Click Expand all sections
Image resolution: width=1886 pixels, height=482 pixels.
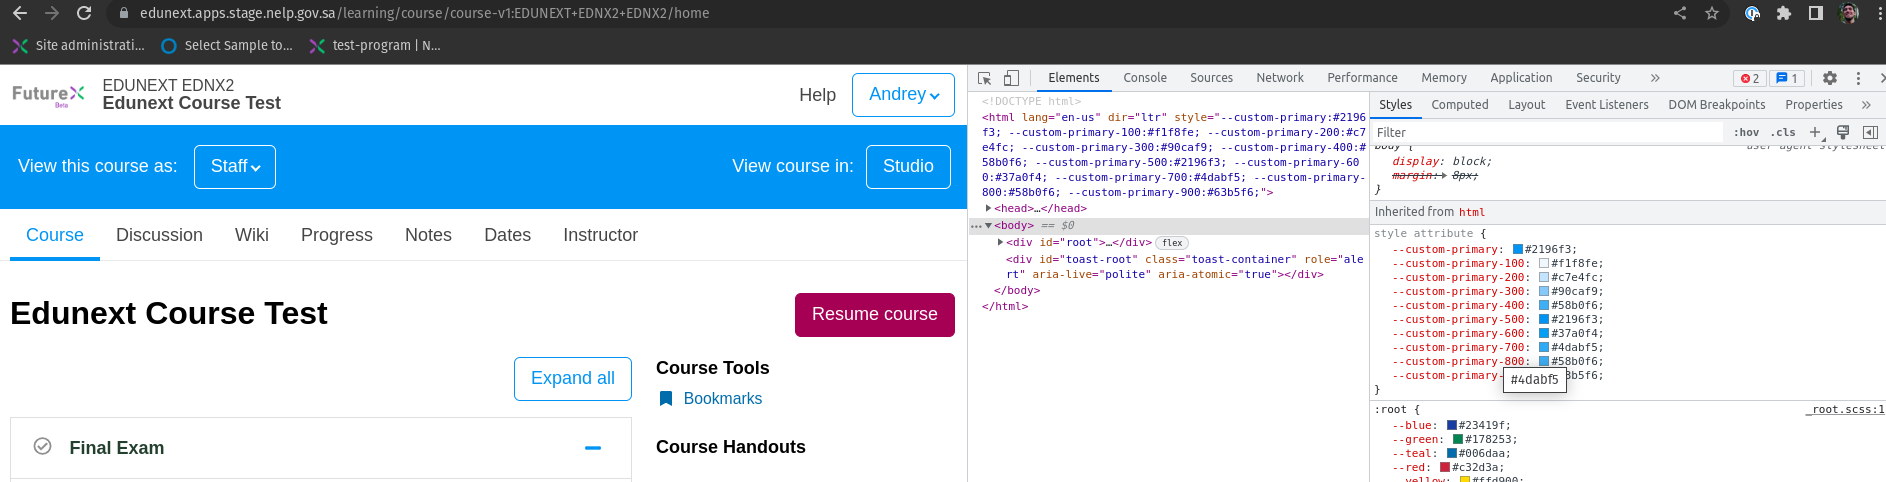point(573,378)
